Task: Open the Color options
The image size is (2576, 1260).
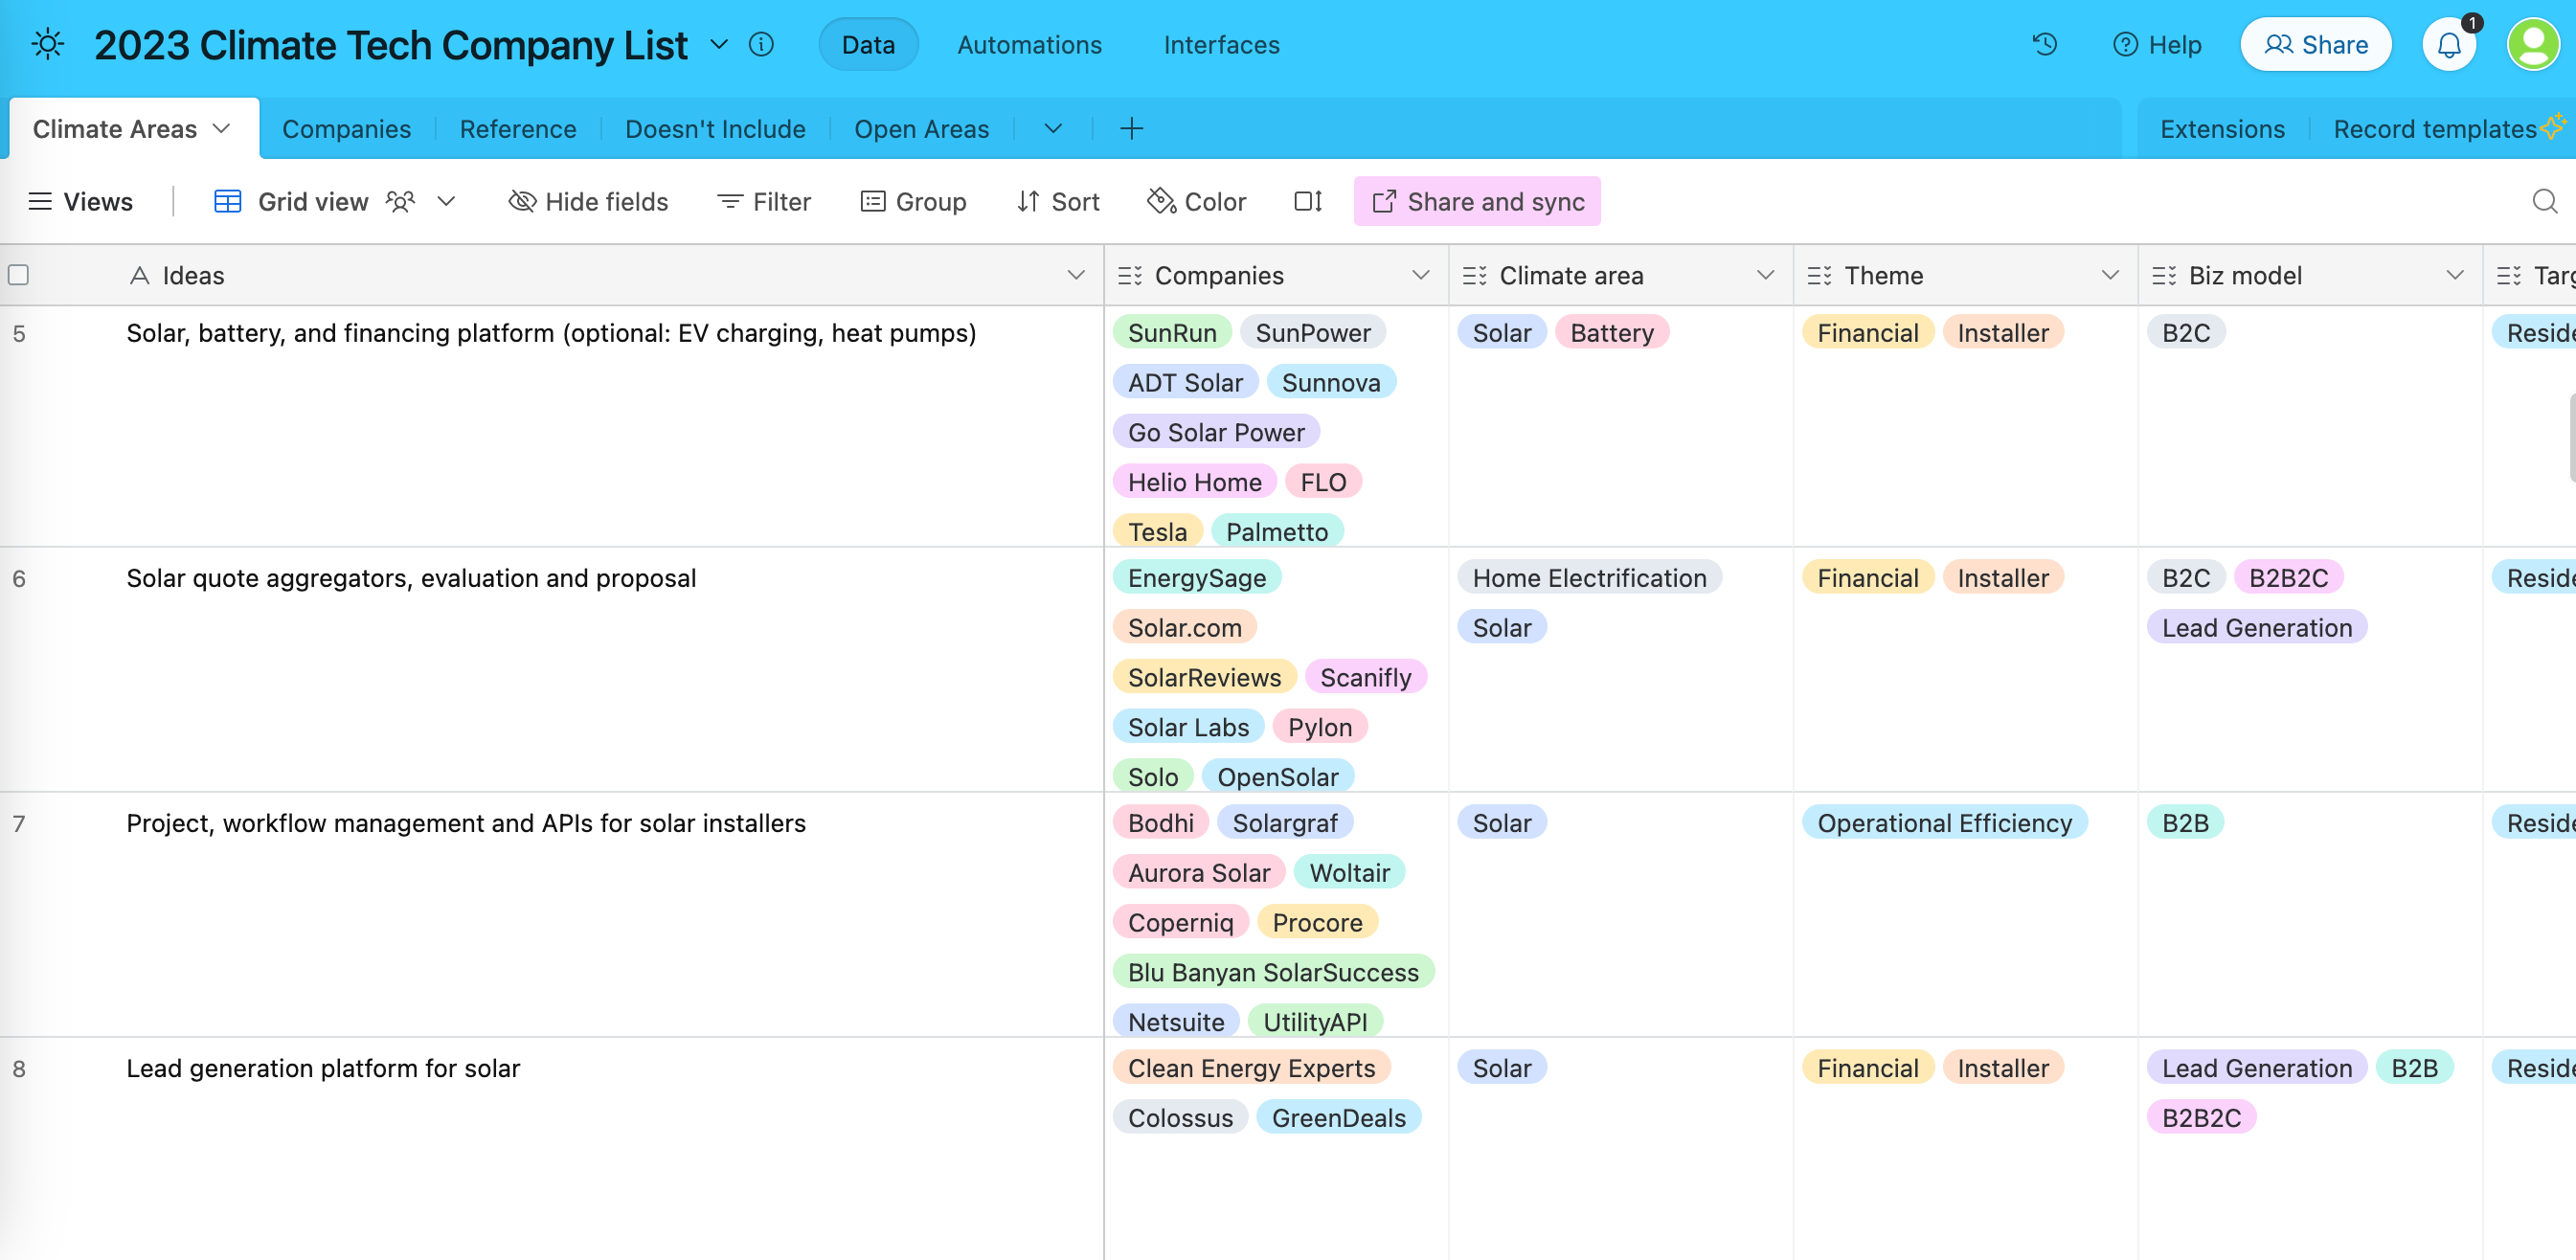Action: 1196,201
